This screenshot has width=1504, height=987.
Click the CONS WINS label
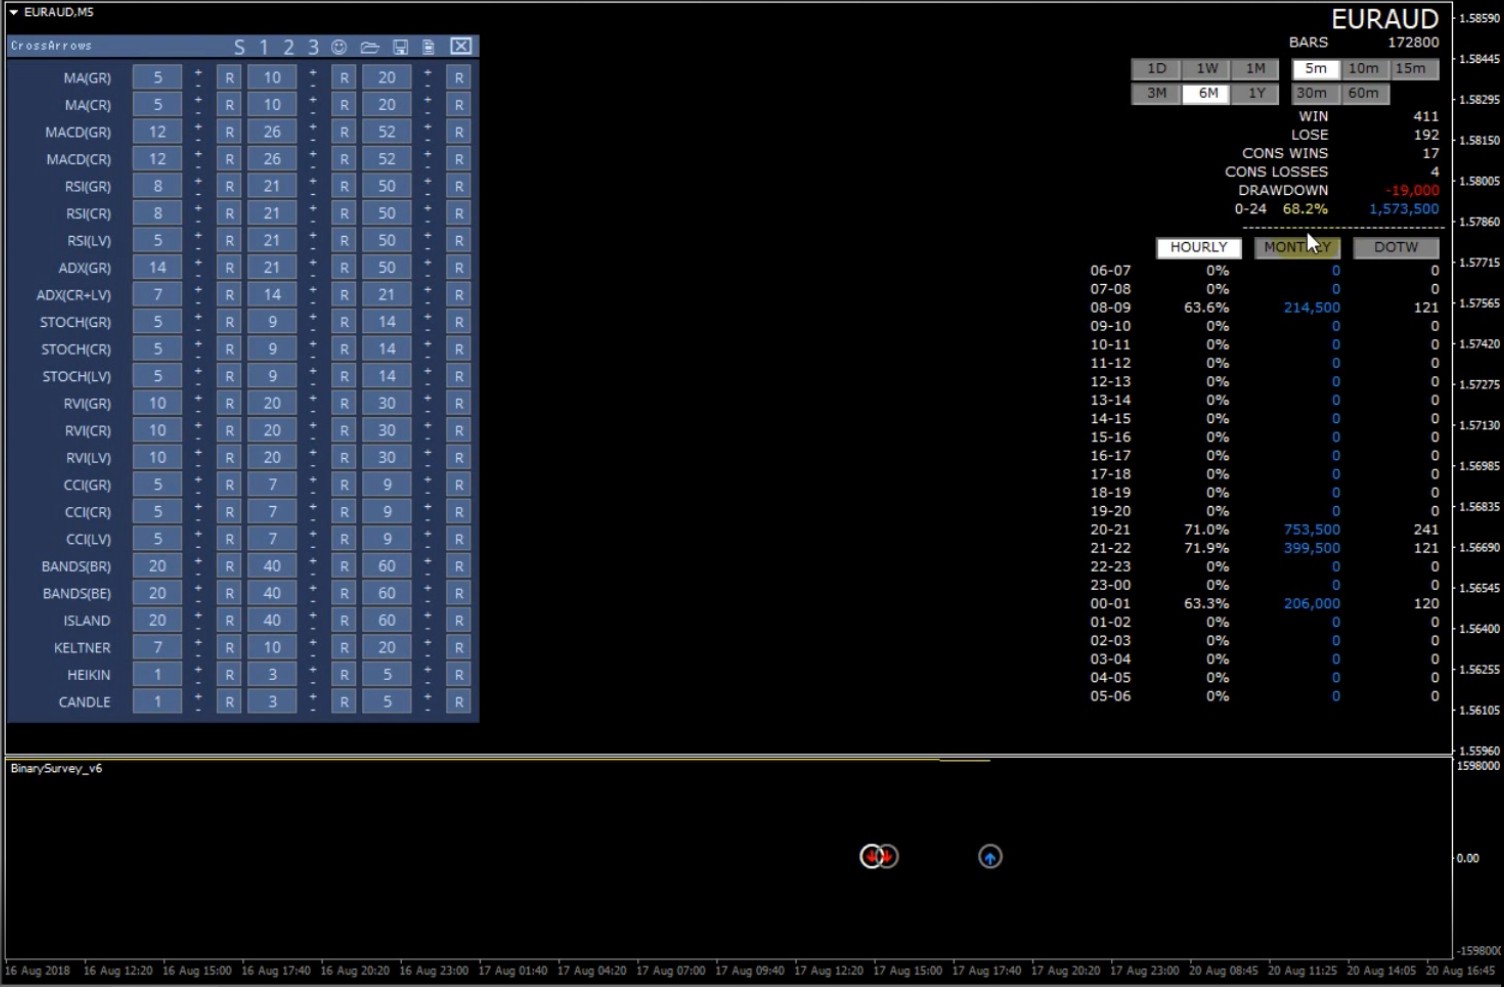click(1284, 153)
